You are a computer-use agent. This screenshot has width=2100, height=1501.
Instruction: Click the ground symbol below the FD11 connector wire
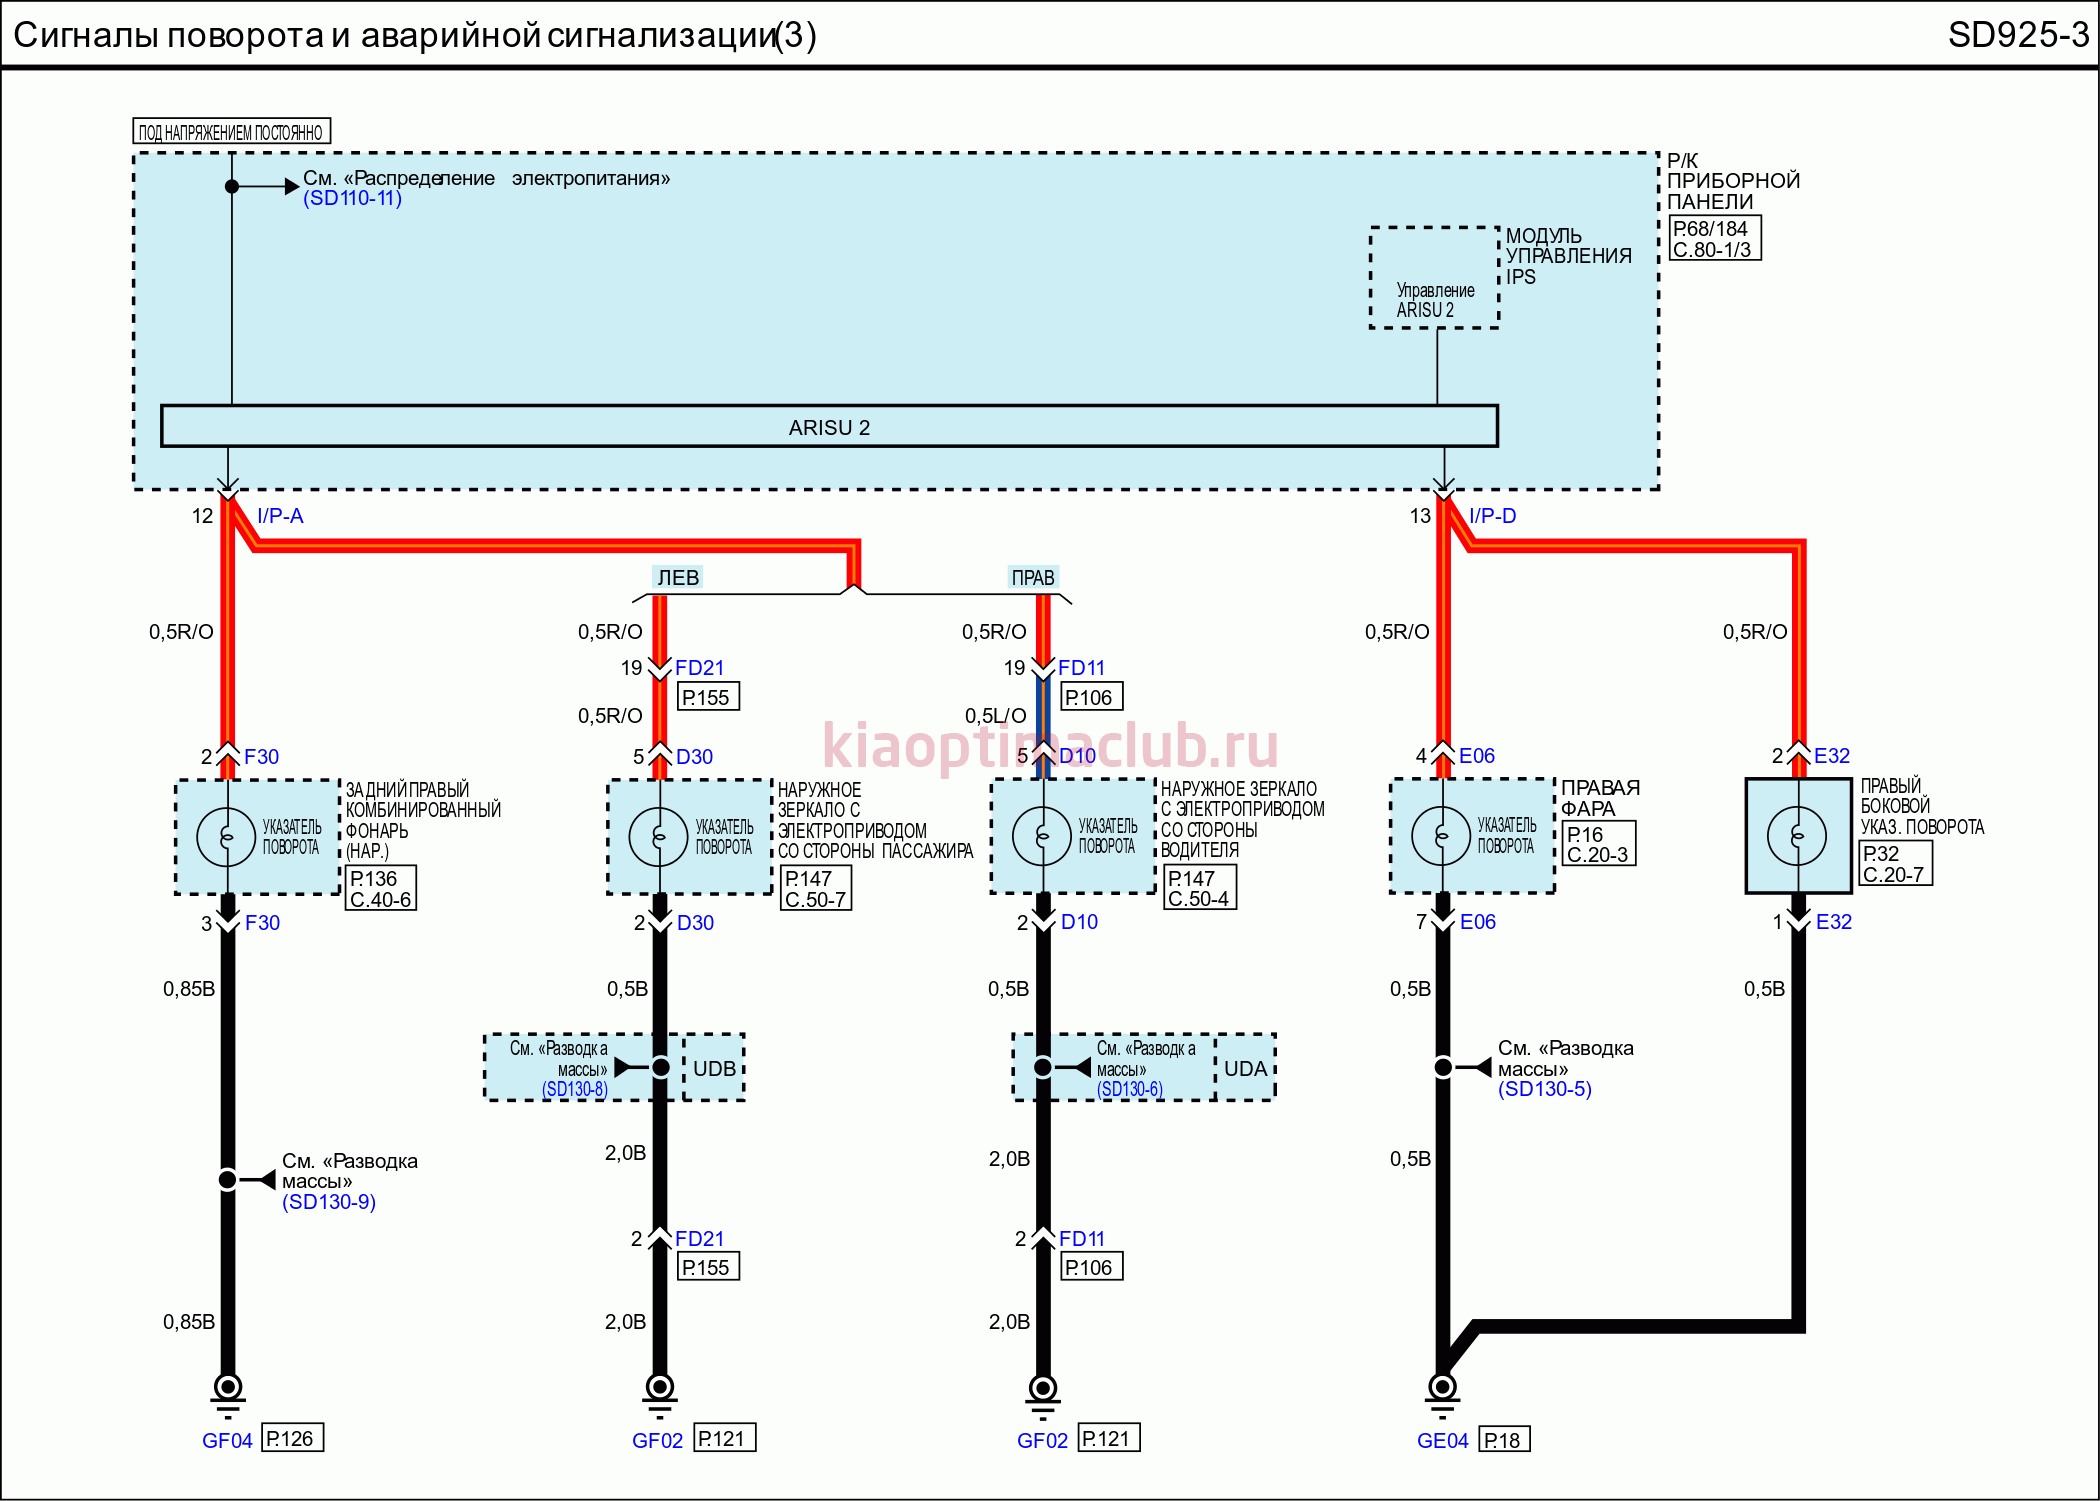click(x=1043, y=1395)
